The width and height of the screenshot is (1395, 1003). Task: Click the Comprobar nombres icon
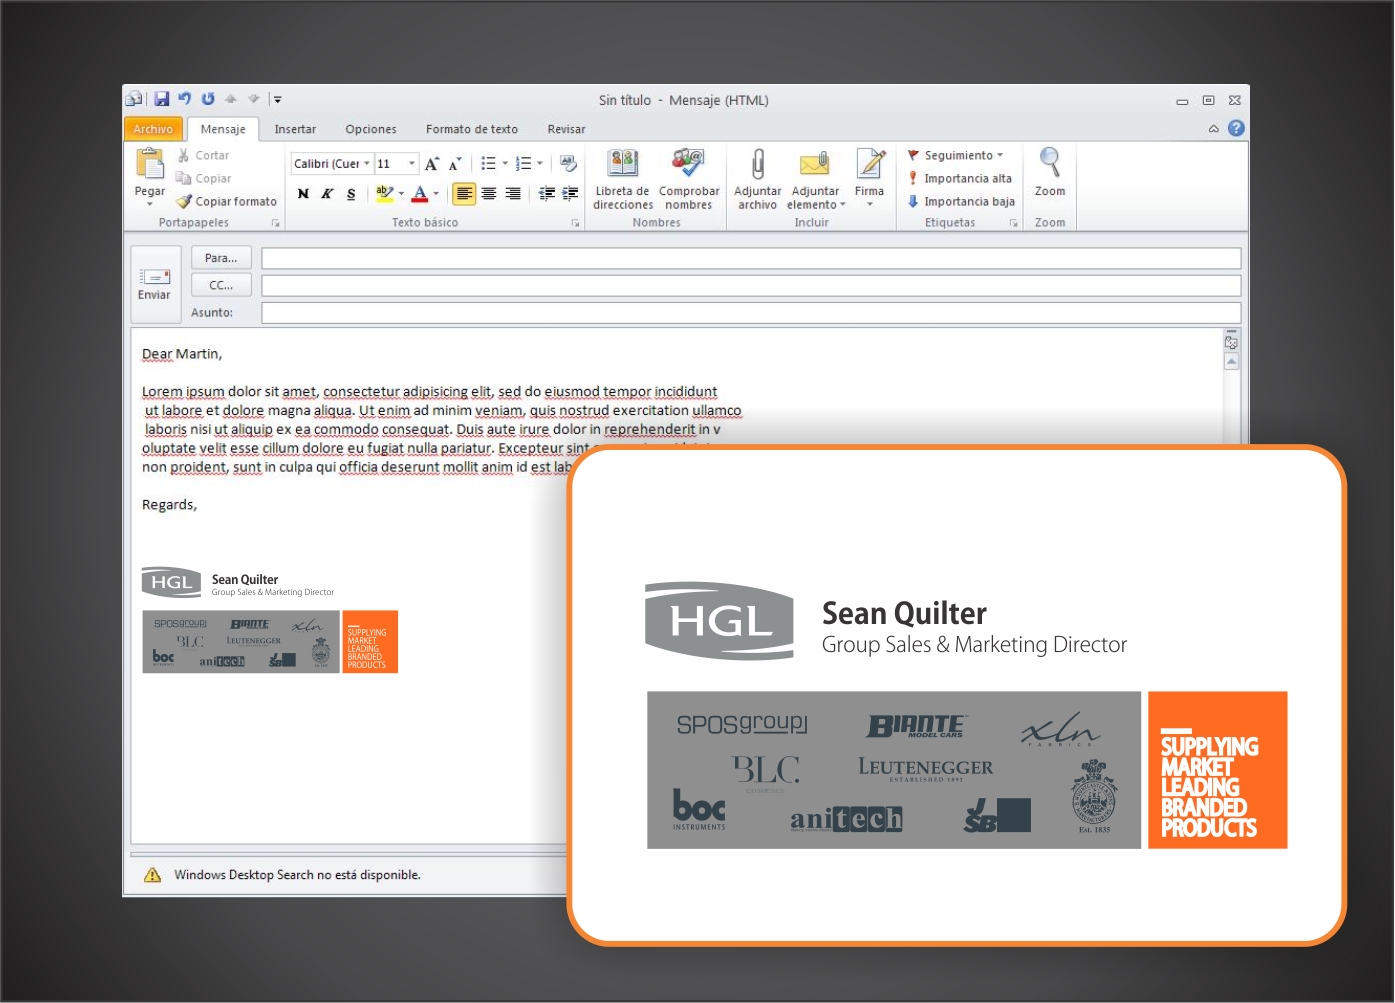[x=688, y=165]
